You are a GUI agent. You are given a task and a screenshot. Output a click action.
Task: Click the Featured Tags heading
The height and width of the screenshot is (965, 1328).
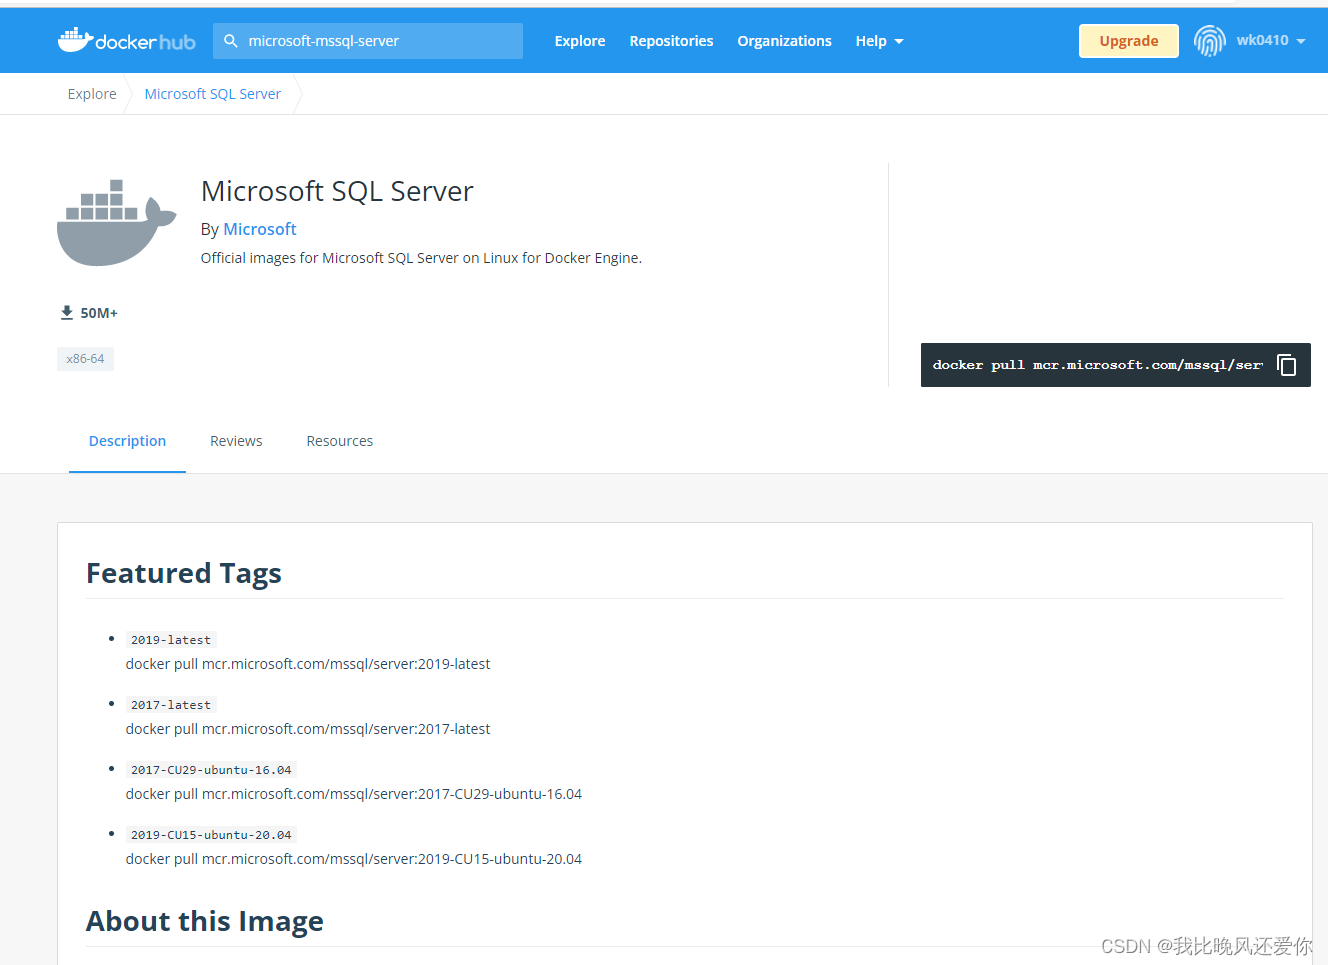(x=184, y=573)
